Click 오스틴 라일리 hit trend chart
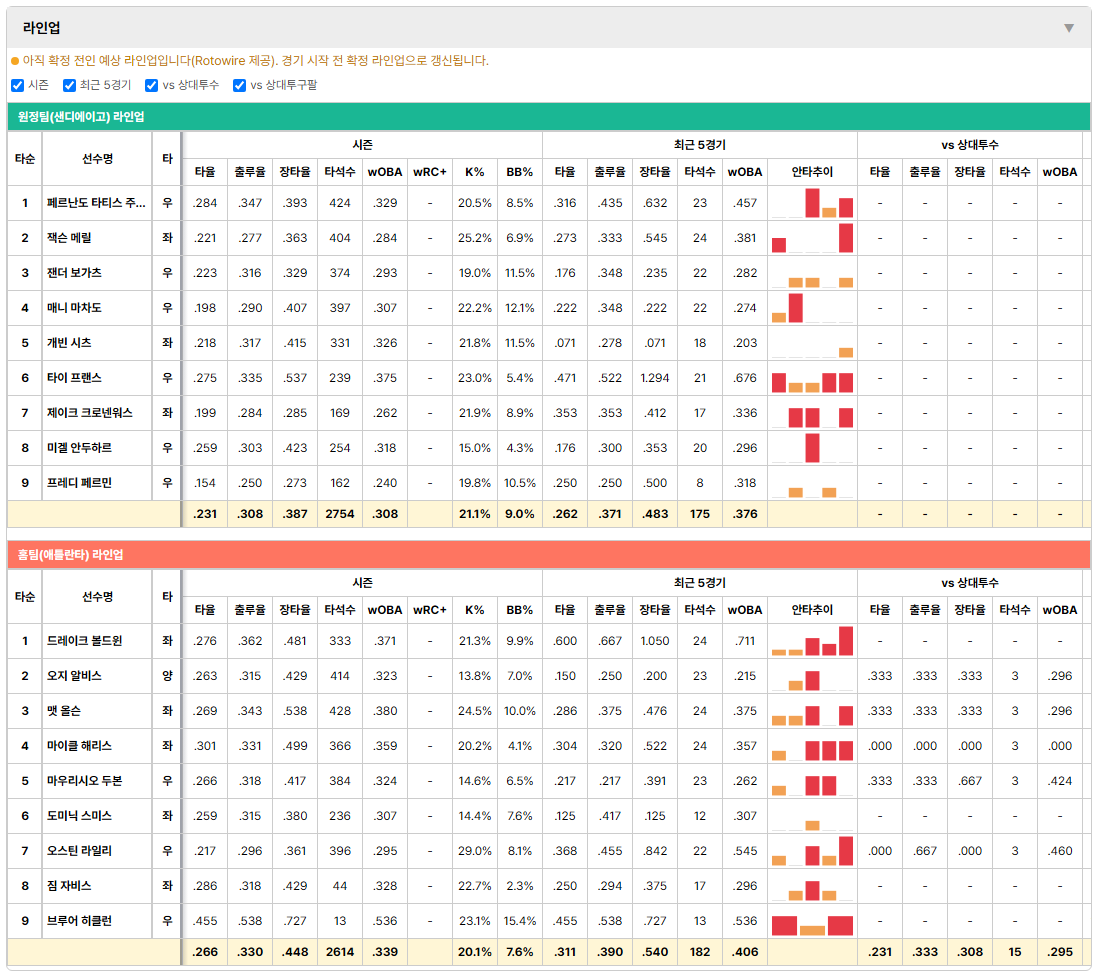Screen dimensions: 1098x977 812,851
